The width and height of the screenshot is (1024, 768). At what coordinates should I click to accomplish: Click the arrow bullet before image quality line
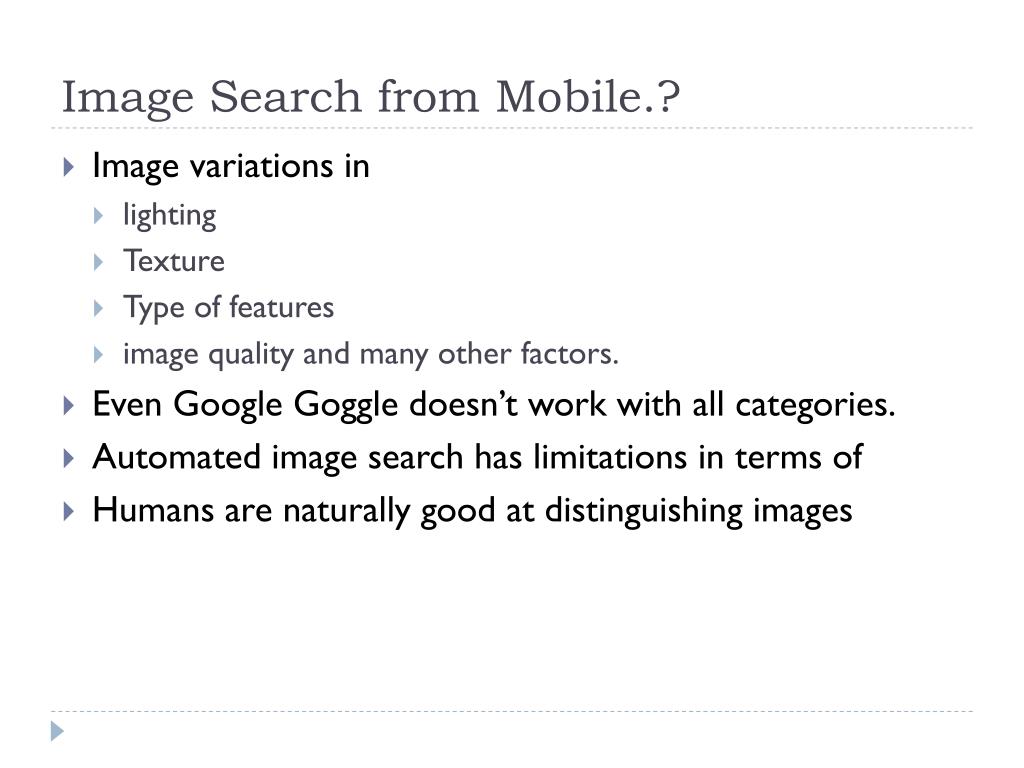[x=99, y=355]
